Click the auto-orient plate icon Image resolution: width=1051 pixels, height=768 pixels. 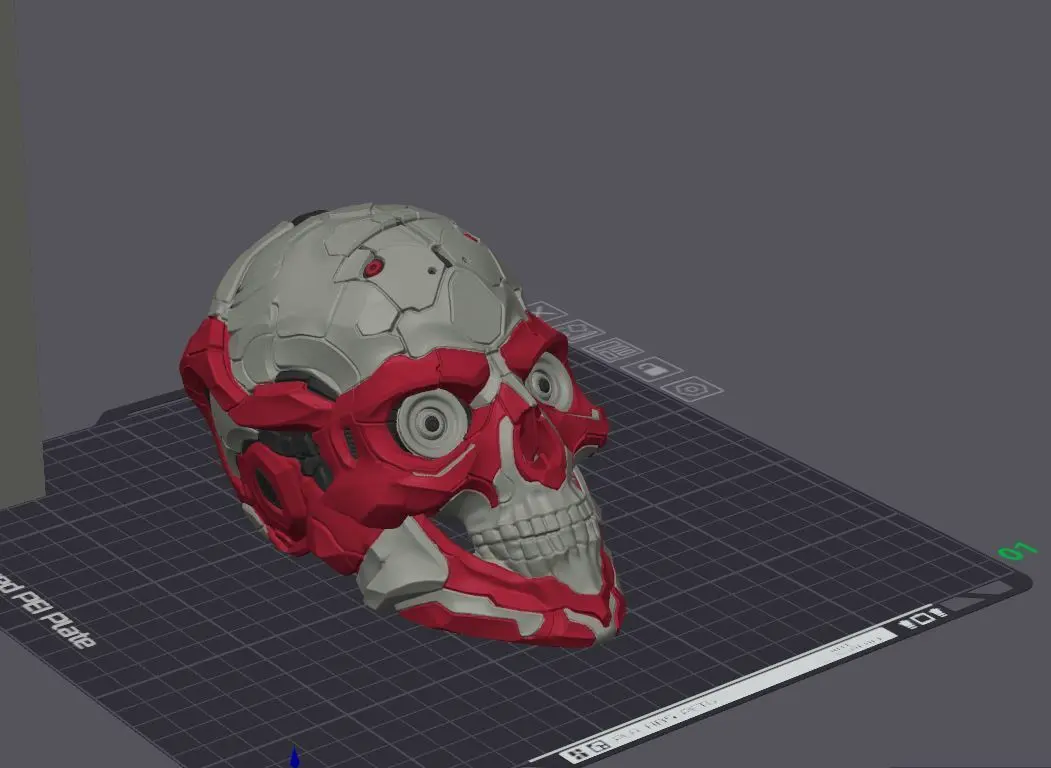(580, 330)
